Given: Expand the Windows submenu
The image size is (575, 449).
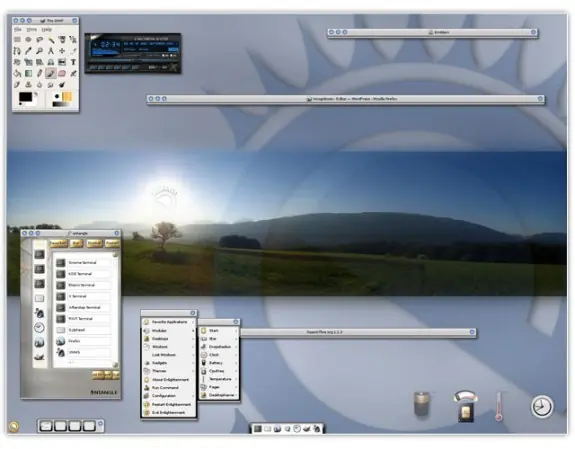Looking at the screenshot, I should tap(169, 347).
